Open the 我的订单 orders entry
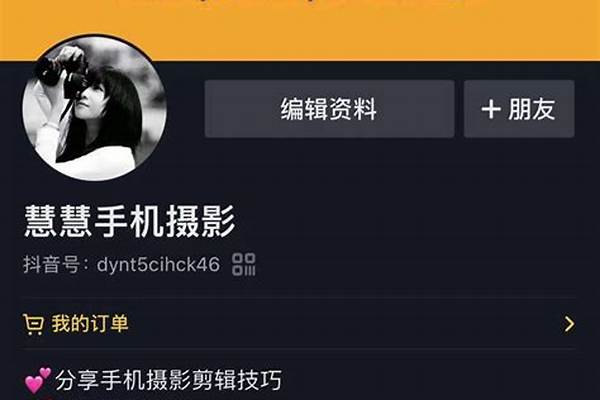The height and width of the screenshot is (400, 600). [x=298, y=324]
